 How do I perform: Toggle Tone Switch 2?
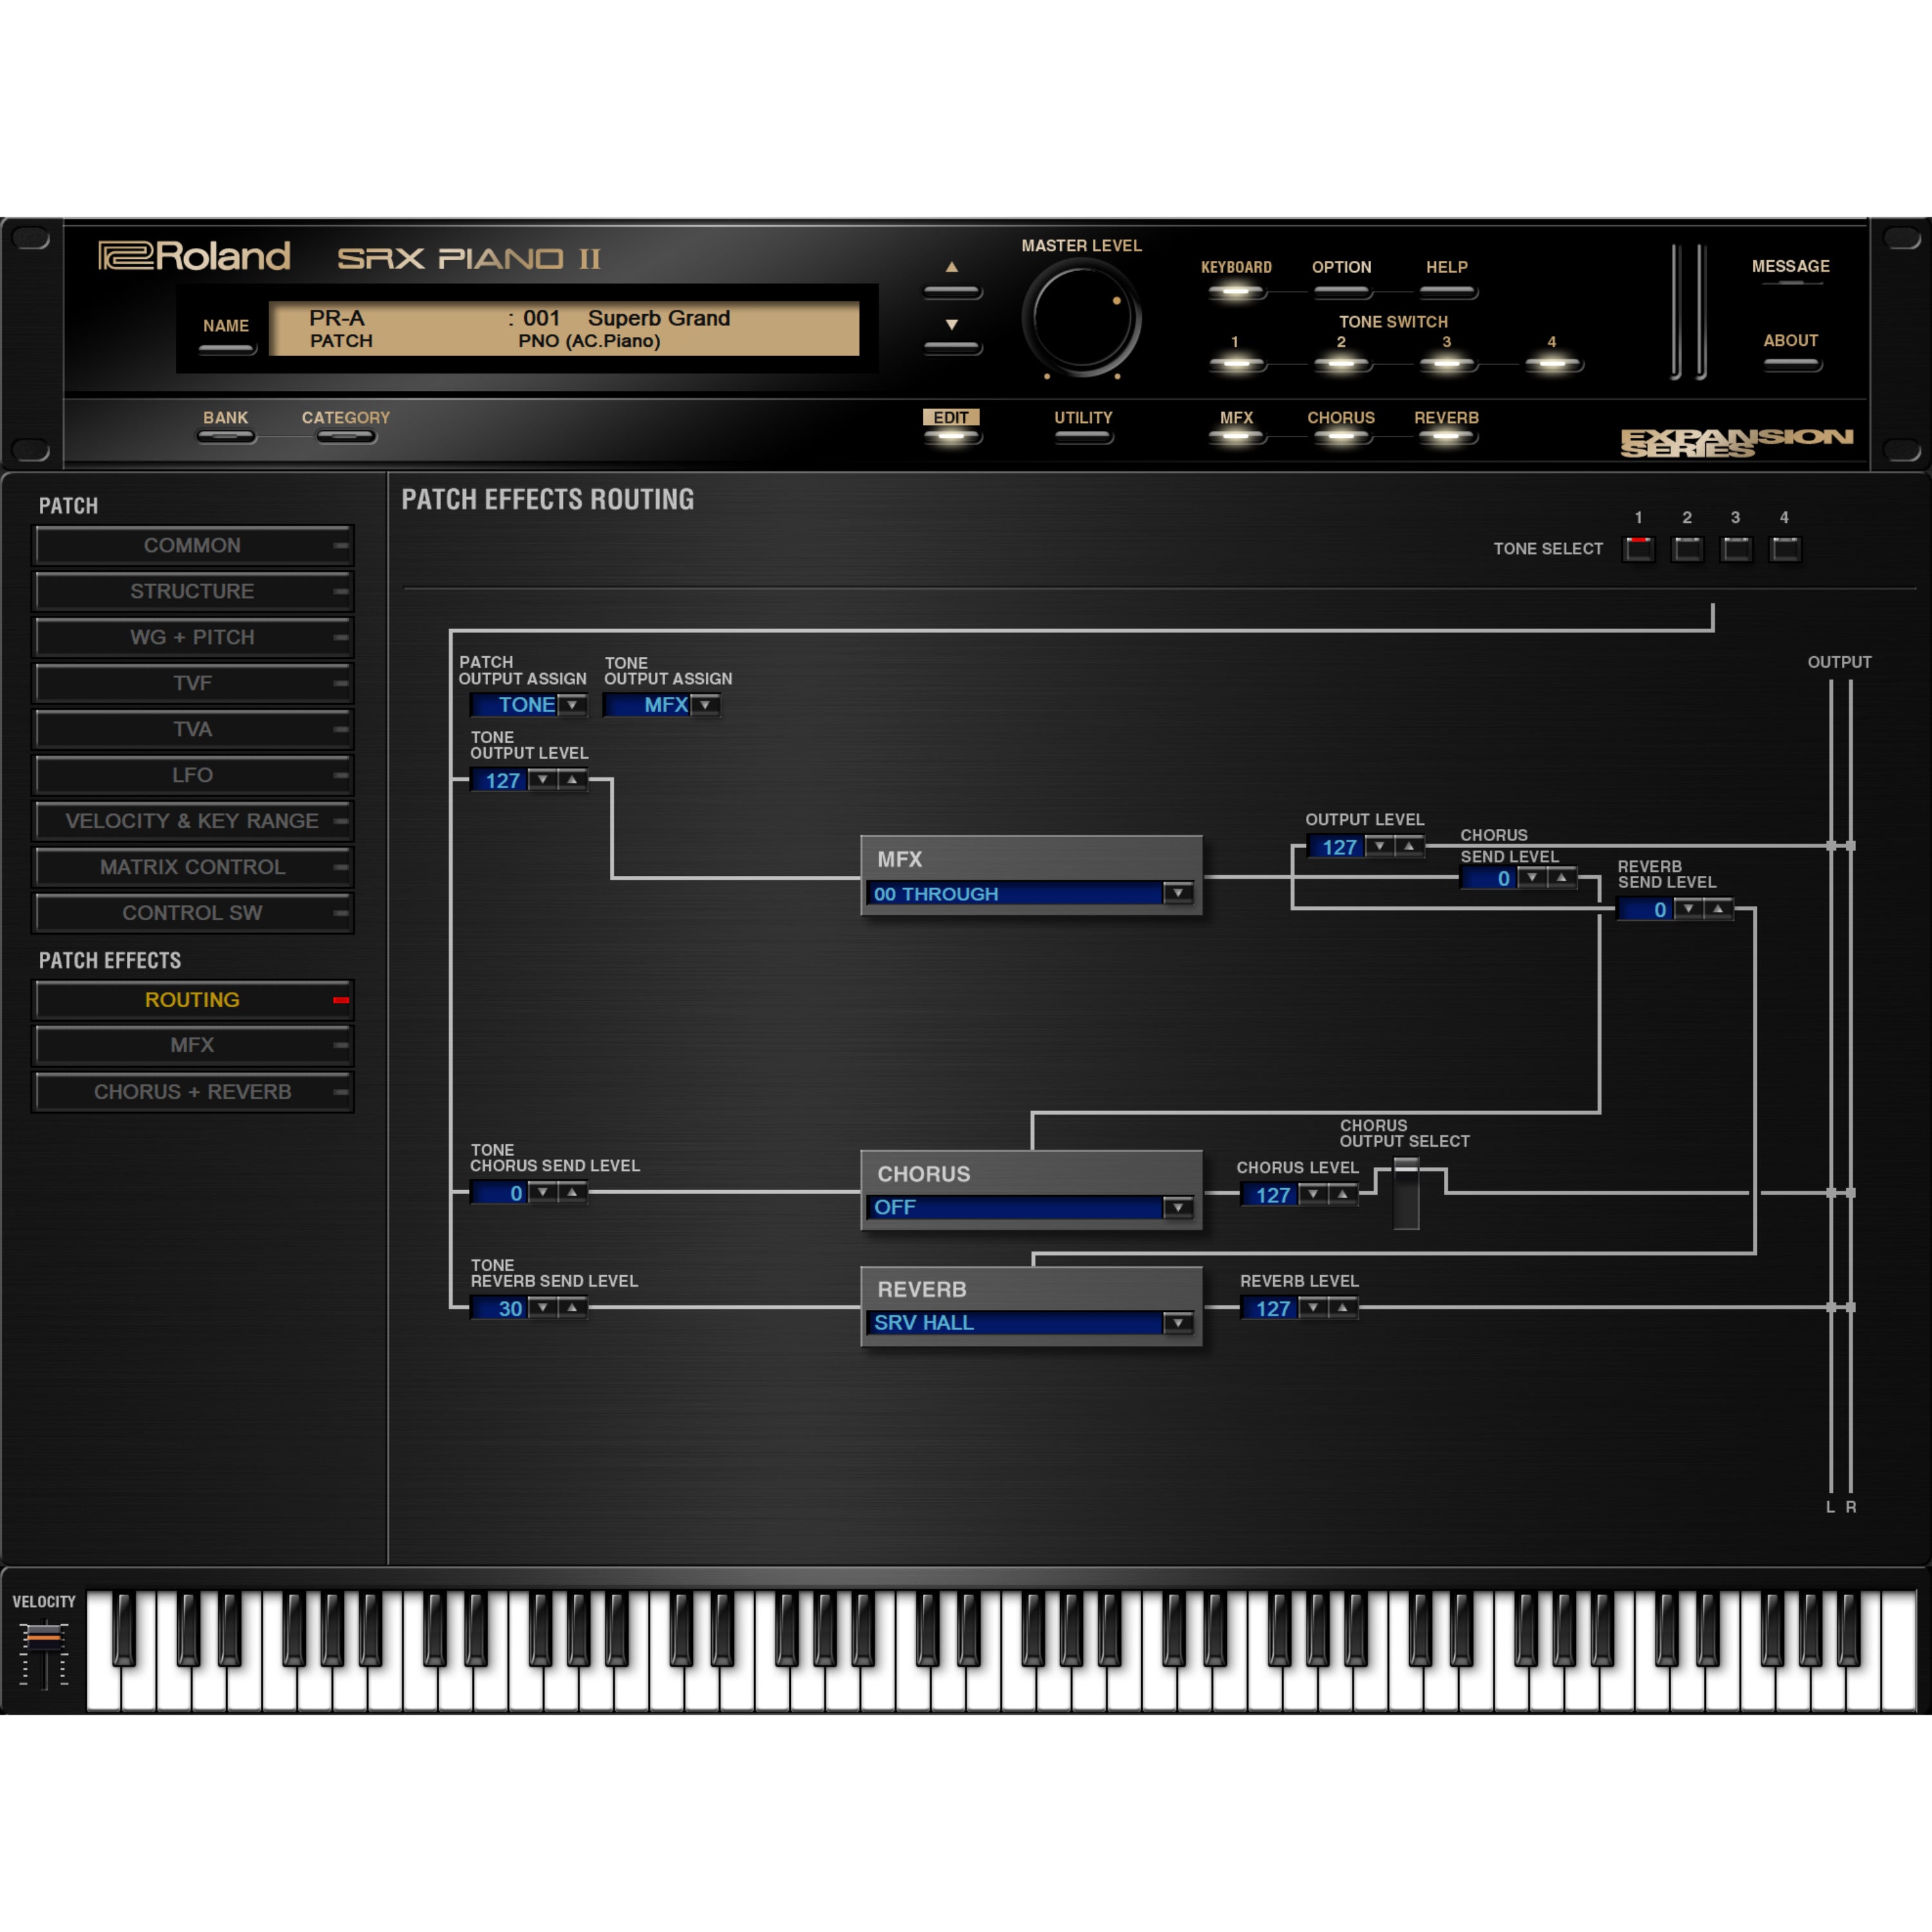(1341, 364)
